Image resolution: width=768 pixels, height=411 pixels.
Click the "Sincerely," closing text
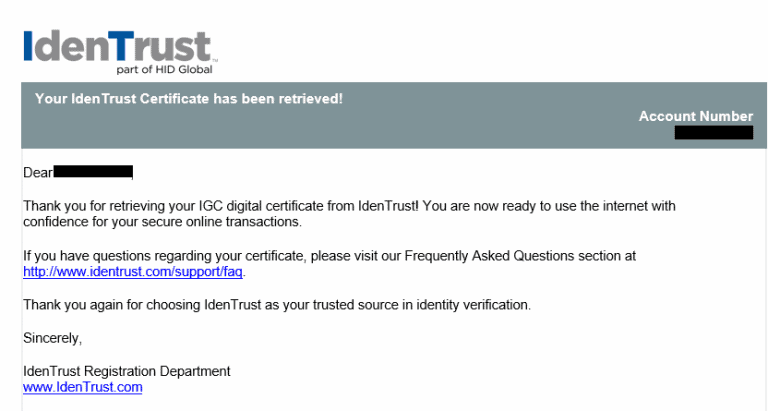click(x=52, y=338)
